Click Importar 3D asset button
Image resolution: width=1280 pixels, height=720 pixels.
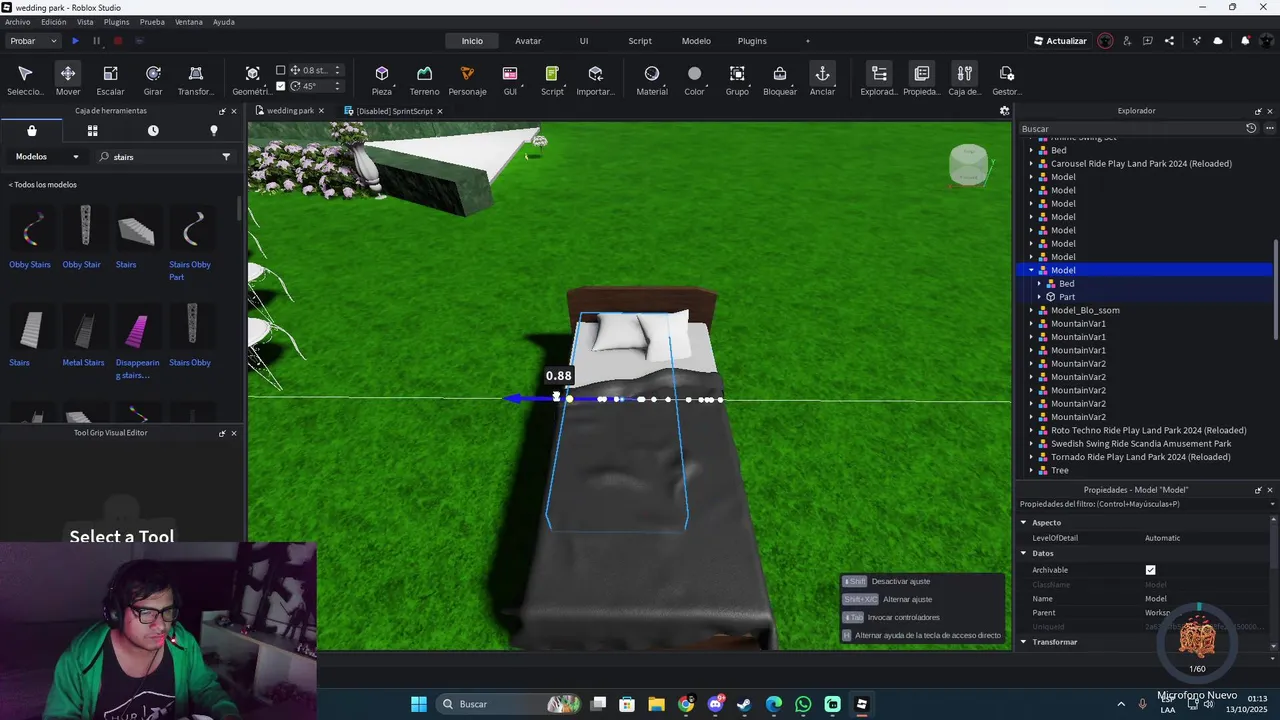click(x=596, y=80)
